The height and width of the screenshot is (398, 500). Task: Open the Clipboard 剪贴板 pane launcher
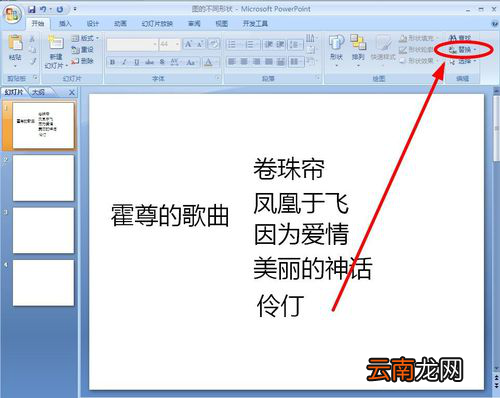[x=35, y=78]
